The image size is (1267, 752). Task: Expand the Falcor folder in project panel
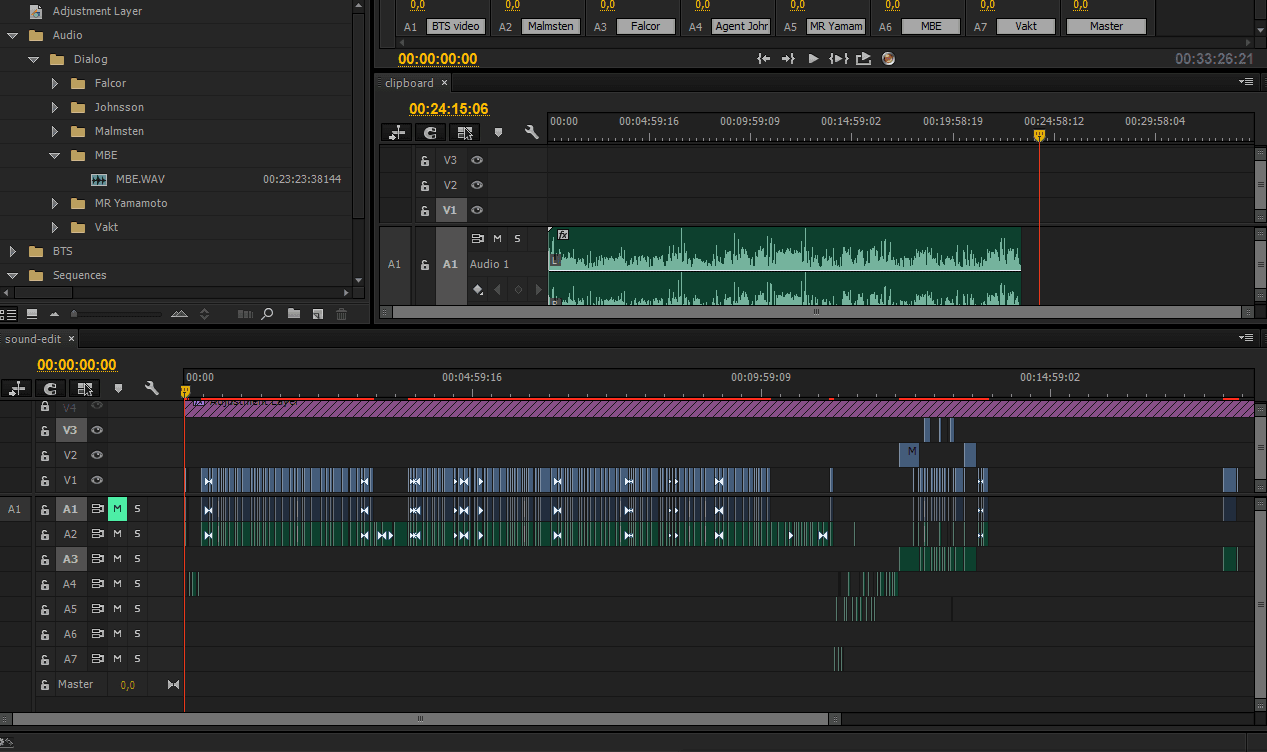click(x=55, y=83)
